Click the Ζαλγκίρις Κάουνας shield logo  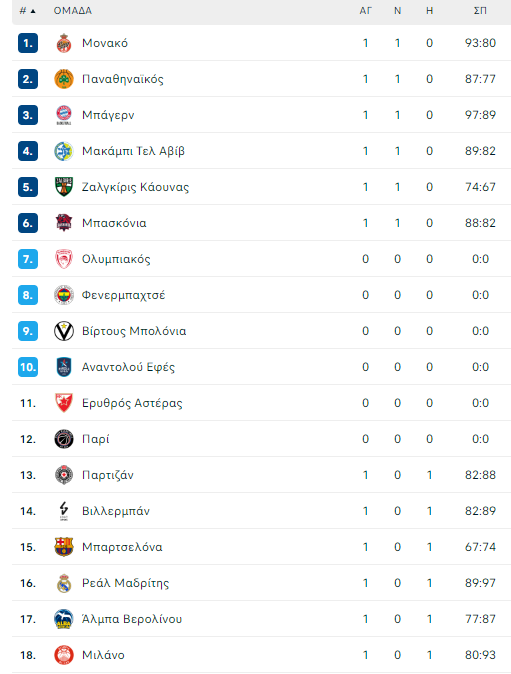(x=64, y=187)
